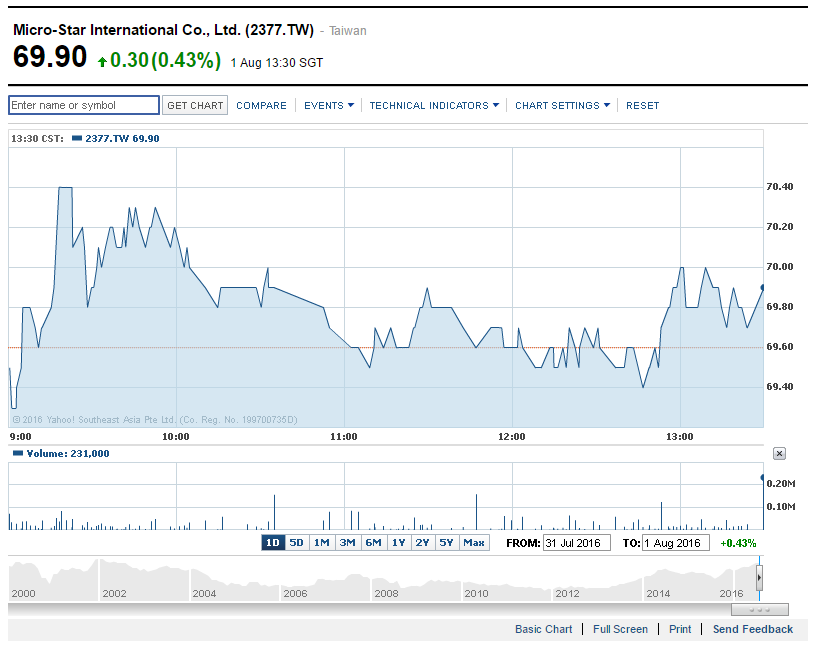The image size is (816, 645).
Task: Click the 69.60 price axis label
Action: click(x=780, y=347)
